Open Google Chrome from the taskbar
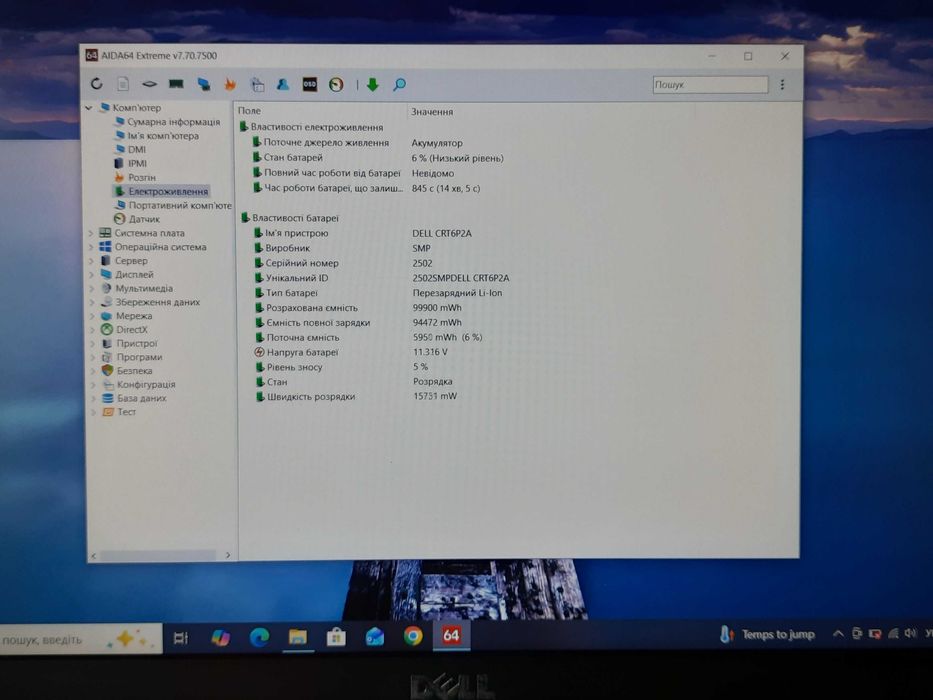933x700 pixels. (413, 636)
